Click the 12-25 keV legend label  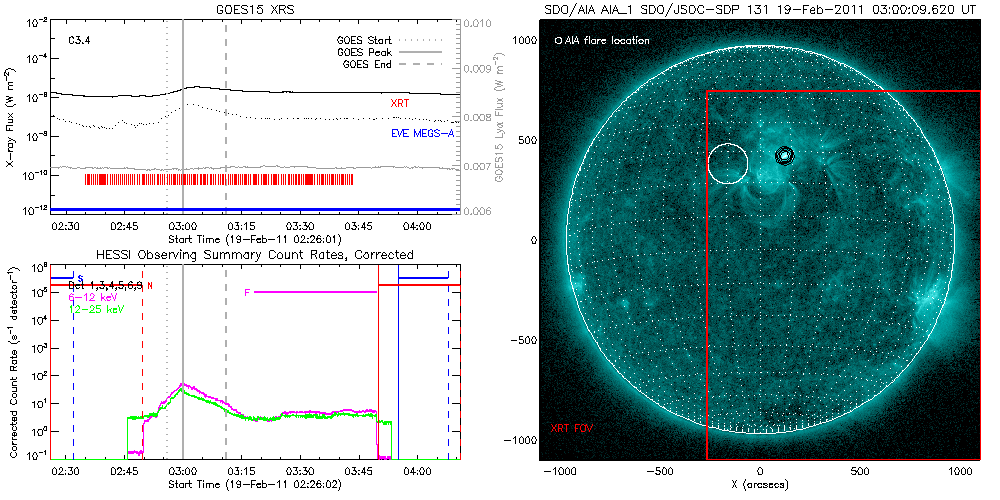coord(97,310)
